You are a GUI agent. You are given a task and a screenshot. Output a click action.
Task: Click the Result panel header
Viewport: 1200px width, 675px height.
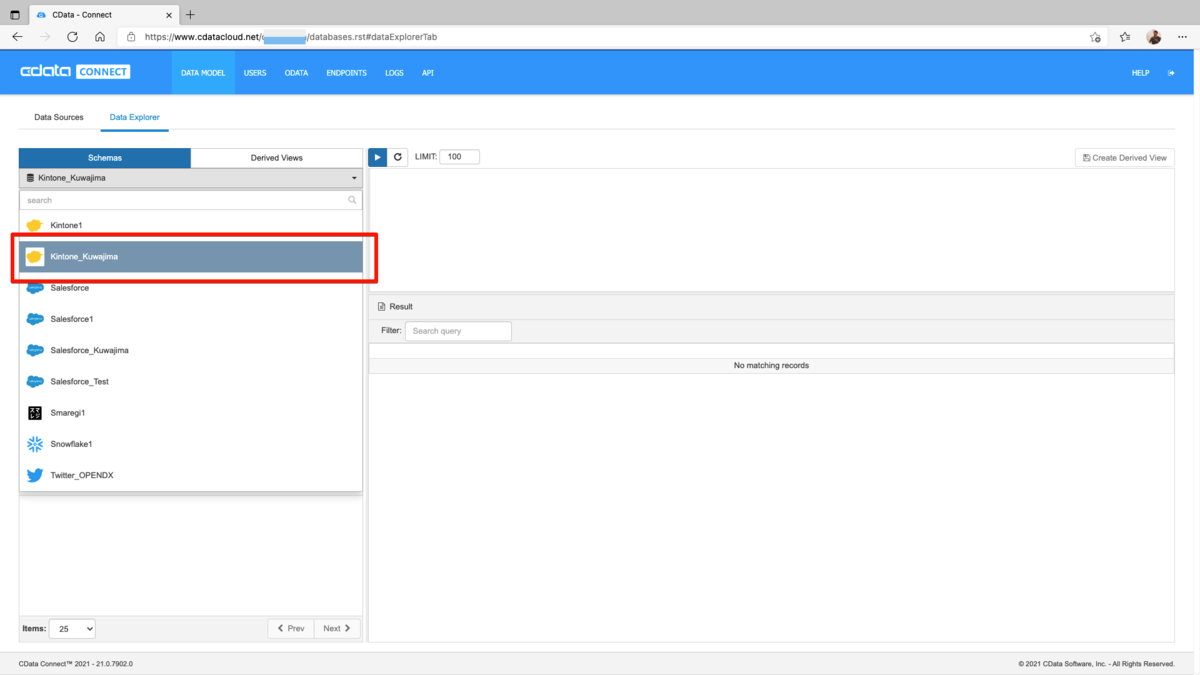point(771,307)
